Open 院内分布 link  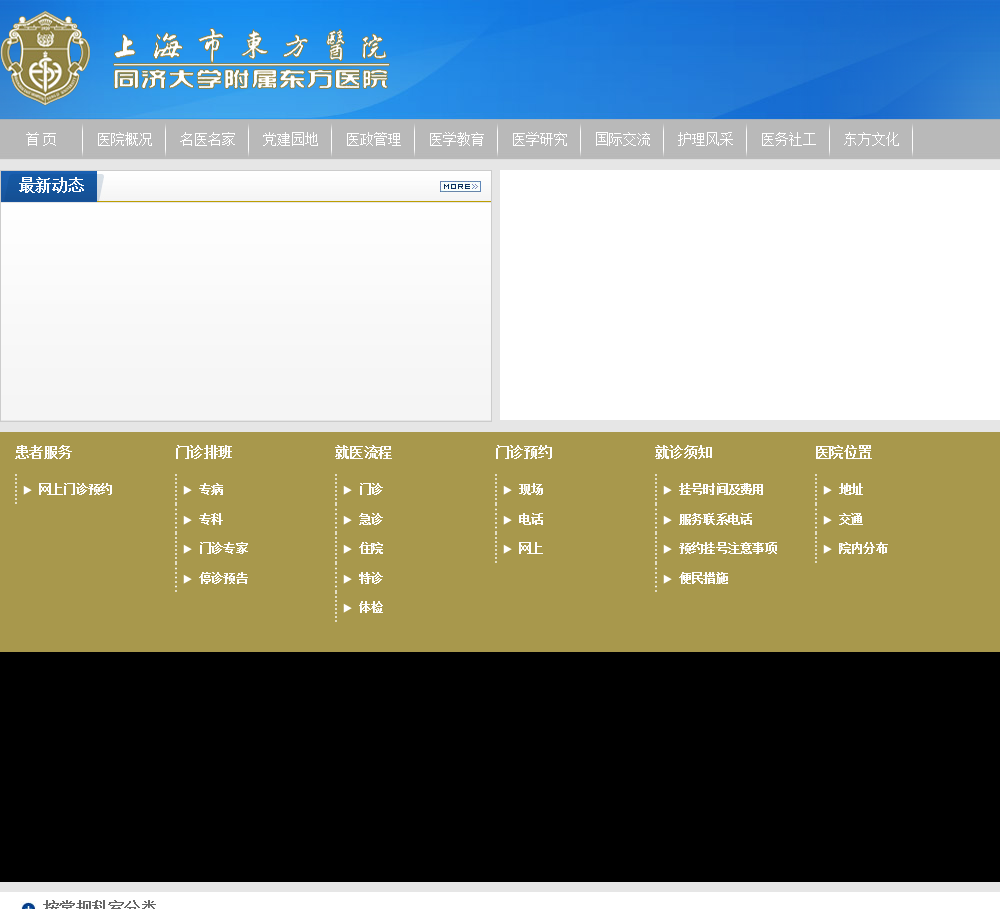pyautogui.click(x=863, y=549)
